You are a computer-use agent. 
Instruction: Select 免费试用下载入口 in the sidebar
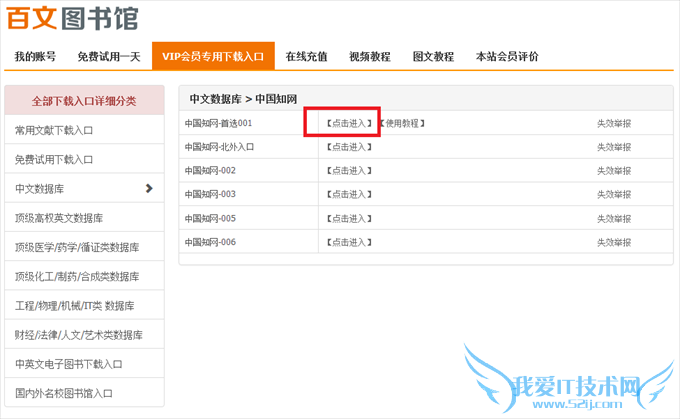84,159
